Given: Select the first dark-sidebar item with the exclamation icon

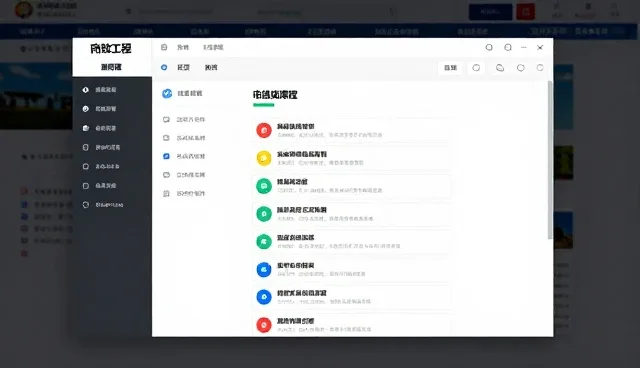Looking at the screenshot, I should 100,90.
